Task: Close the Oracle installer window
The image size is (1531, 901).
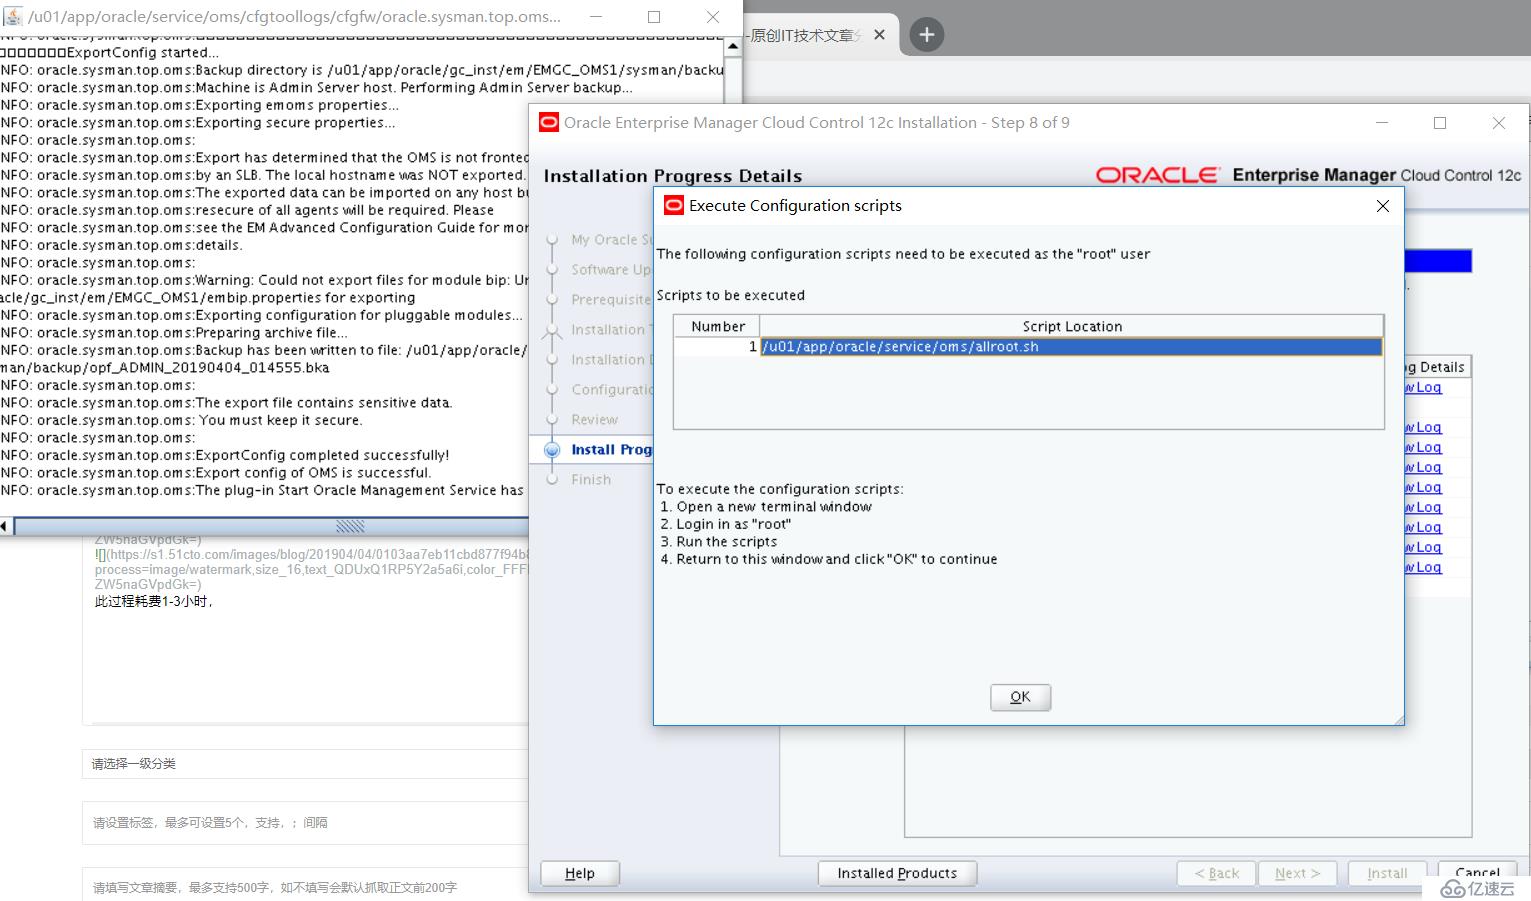Action: point(1498,123)
